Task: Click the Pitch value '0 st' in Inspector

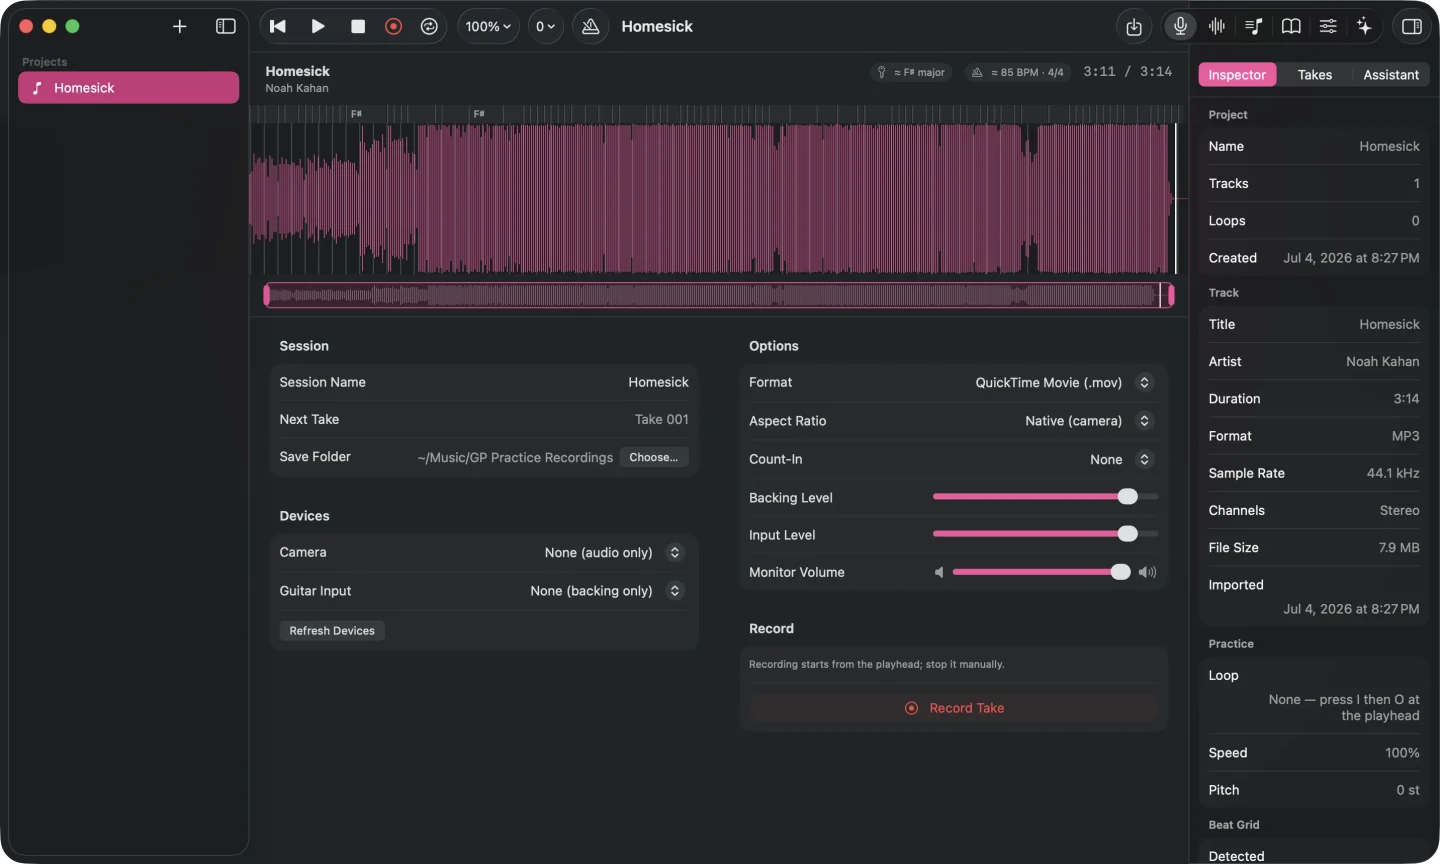Action: click(1408, 790)
